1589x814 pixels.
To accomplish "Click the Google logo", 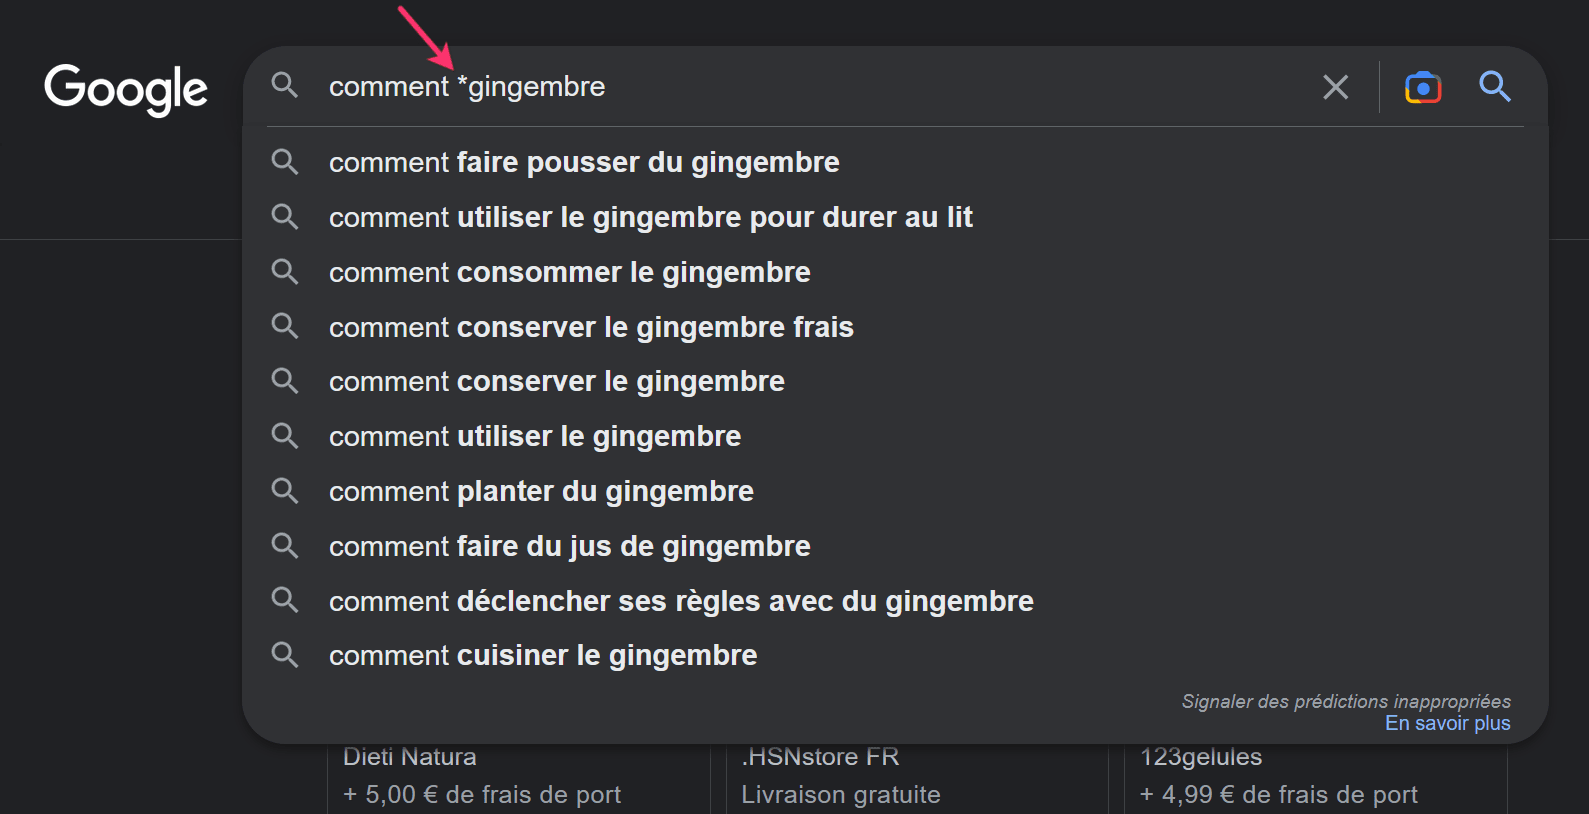I will 126,89.
